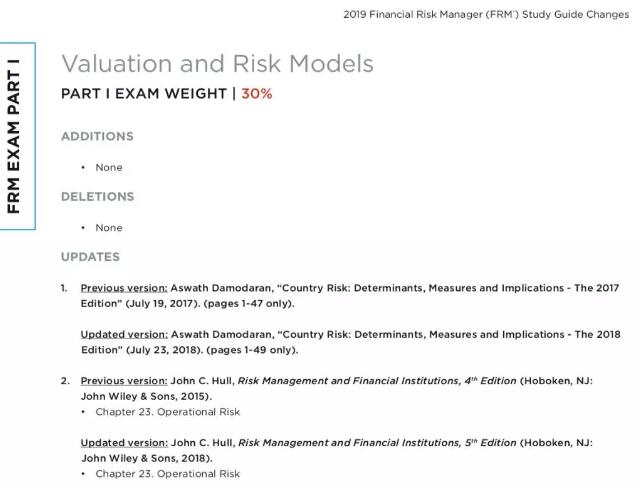Click Chapter 23 bullet below the 2015 citation
Screen dimensions: 643x484
[x=167, y=412]
